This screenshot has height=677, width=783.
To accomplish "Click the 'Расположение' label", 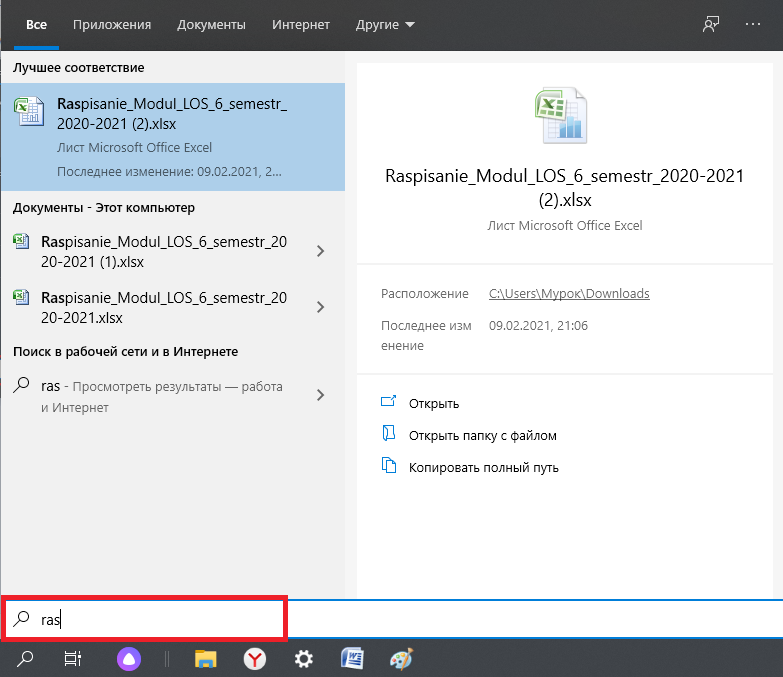I will pos(424,294).
